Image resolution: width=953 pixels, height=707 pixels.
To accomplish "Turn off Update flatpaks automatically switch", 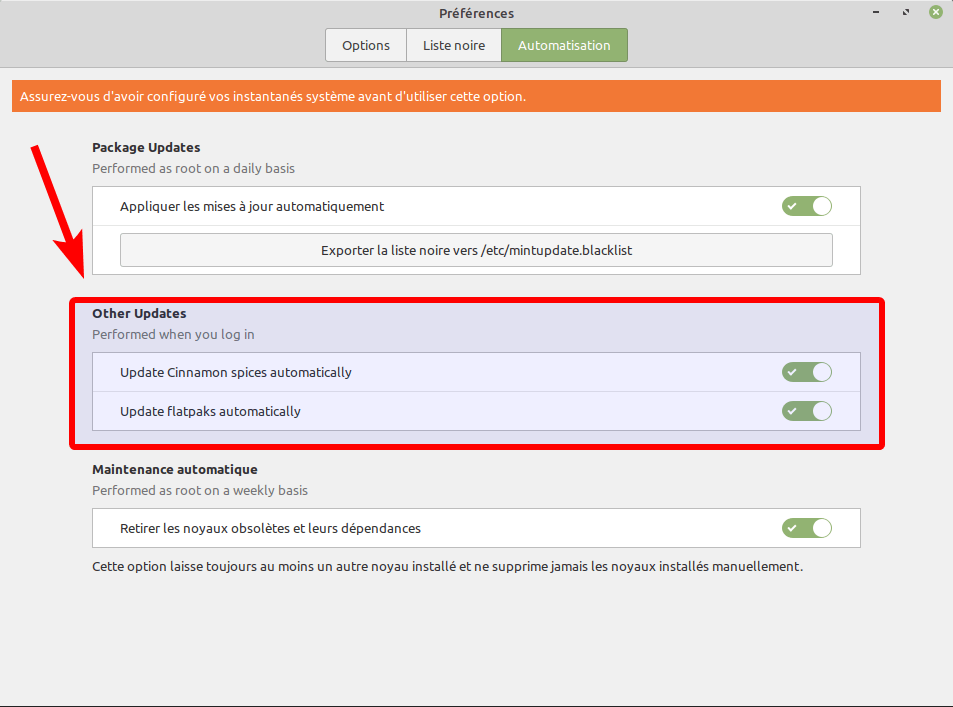I will coord(807,411).
